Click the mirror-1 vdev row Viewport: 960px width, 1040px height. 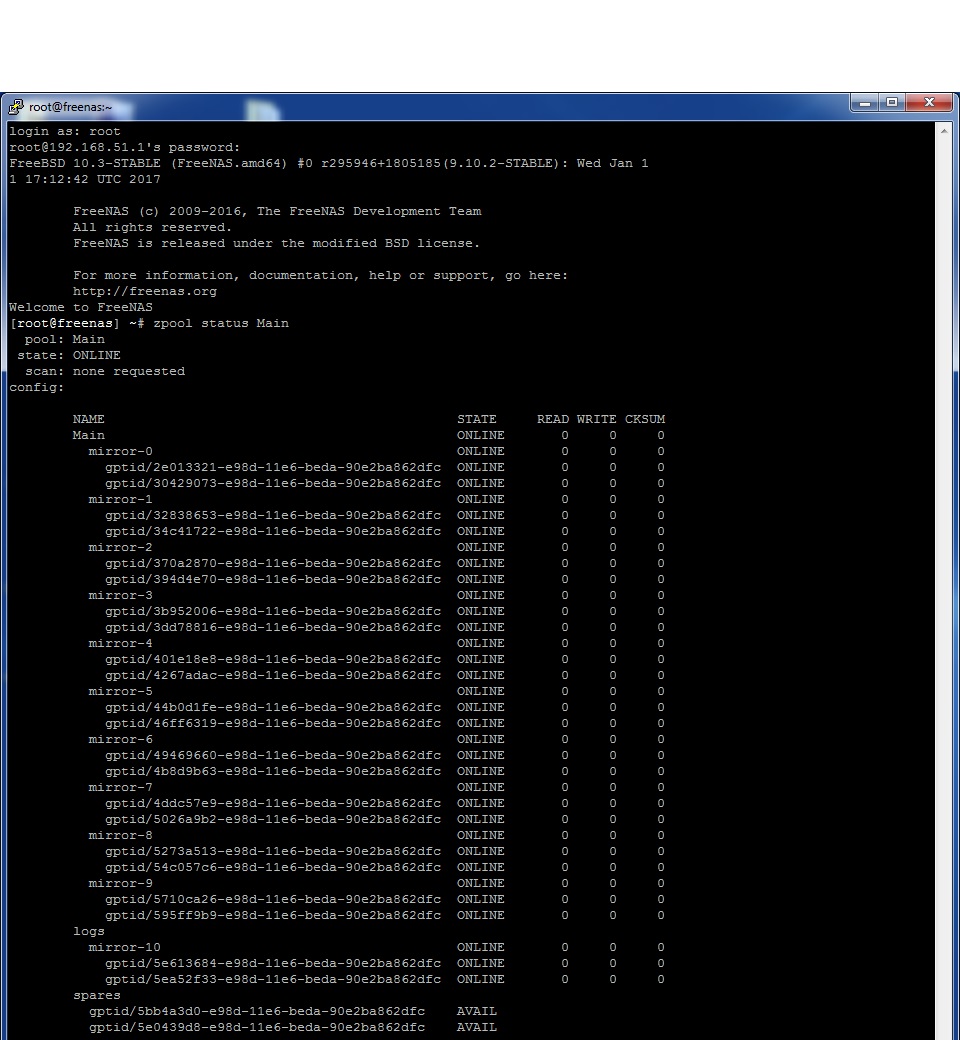point(376,499)
